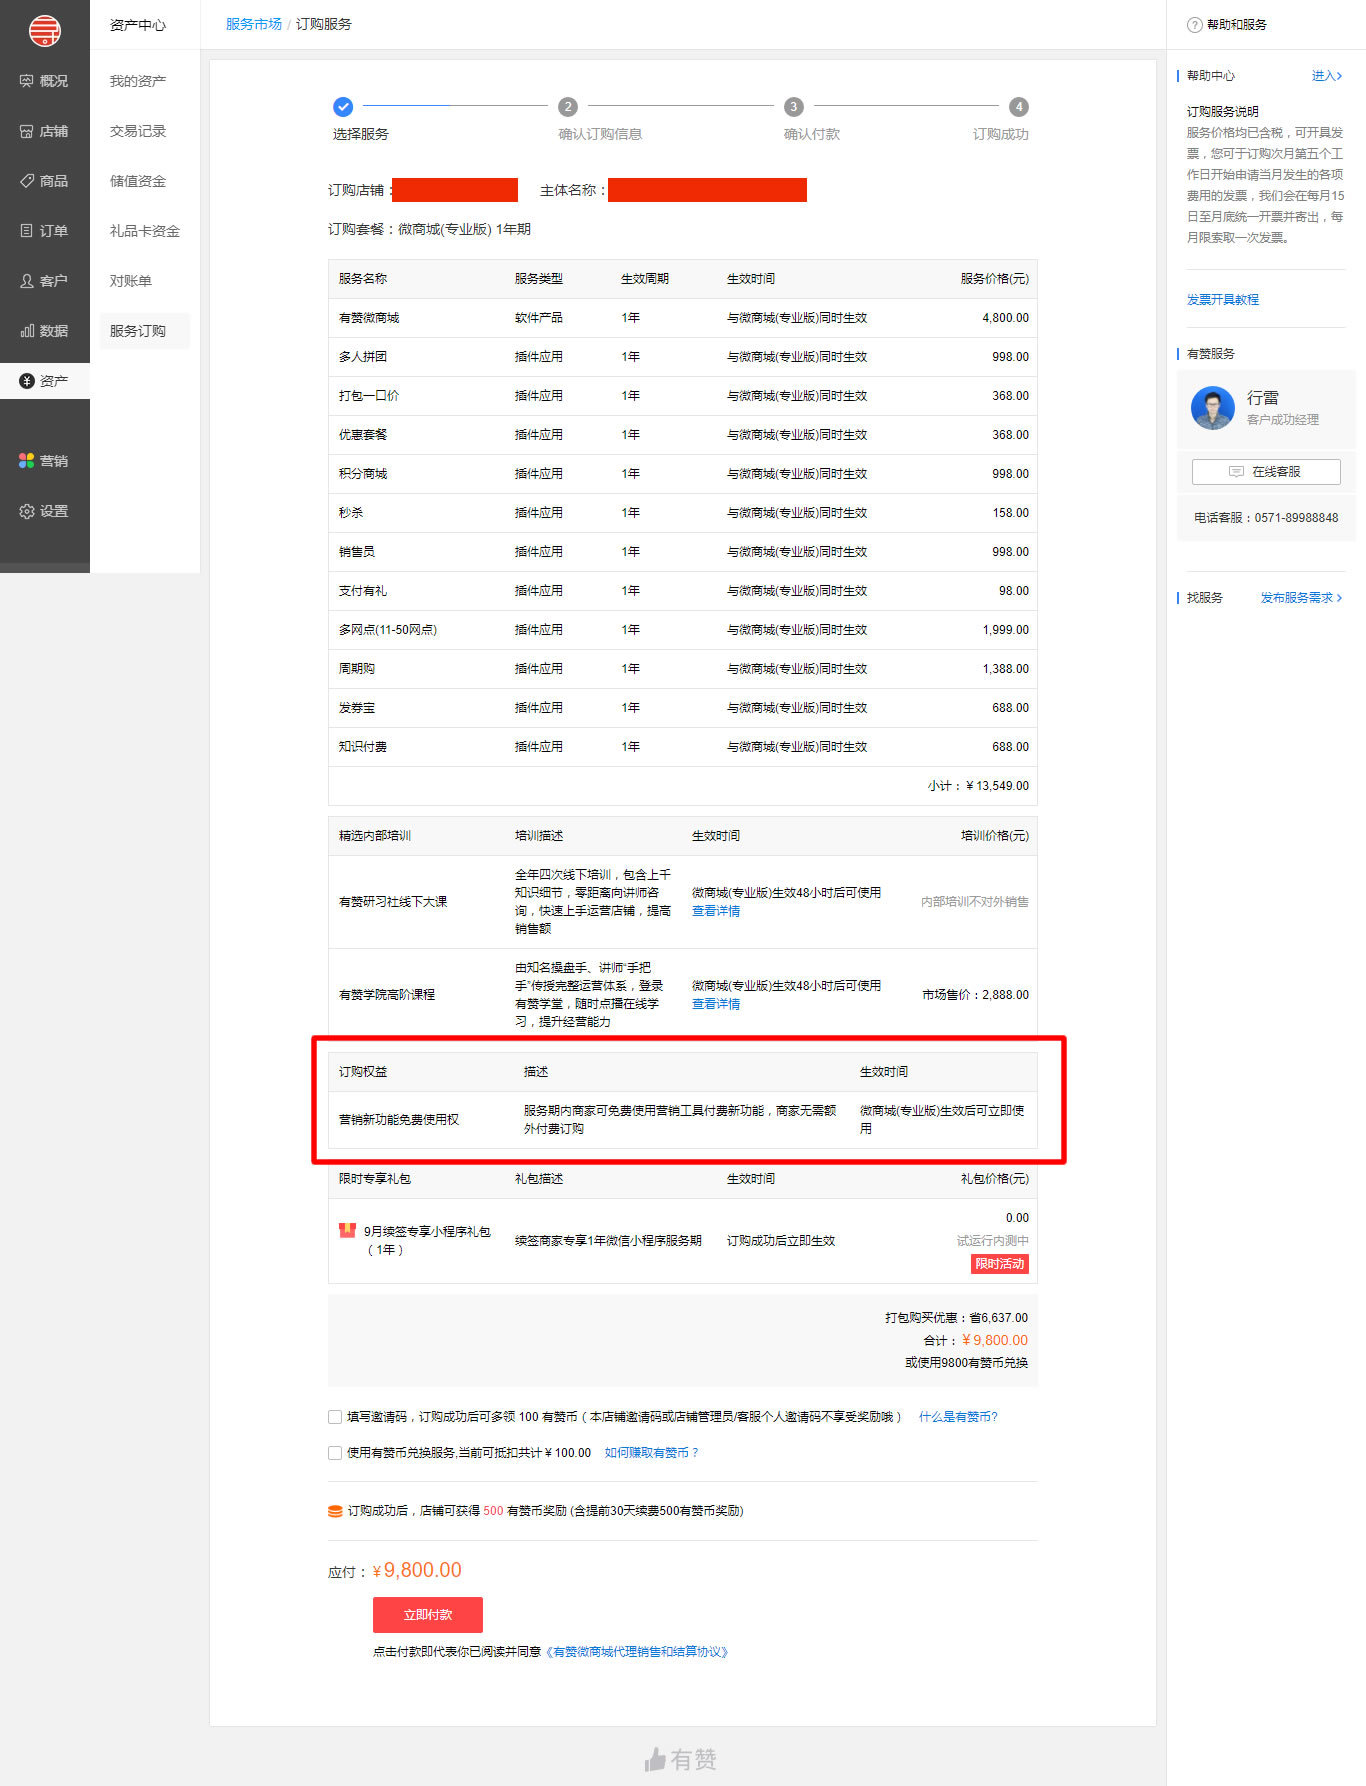Select 我的资产 submenu item
This screenshot has width=1366, height=1786.
(138, 81)
